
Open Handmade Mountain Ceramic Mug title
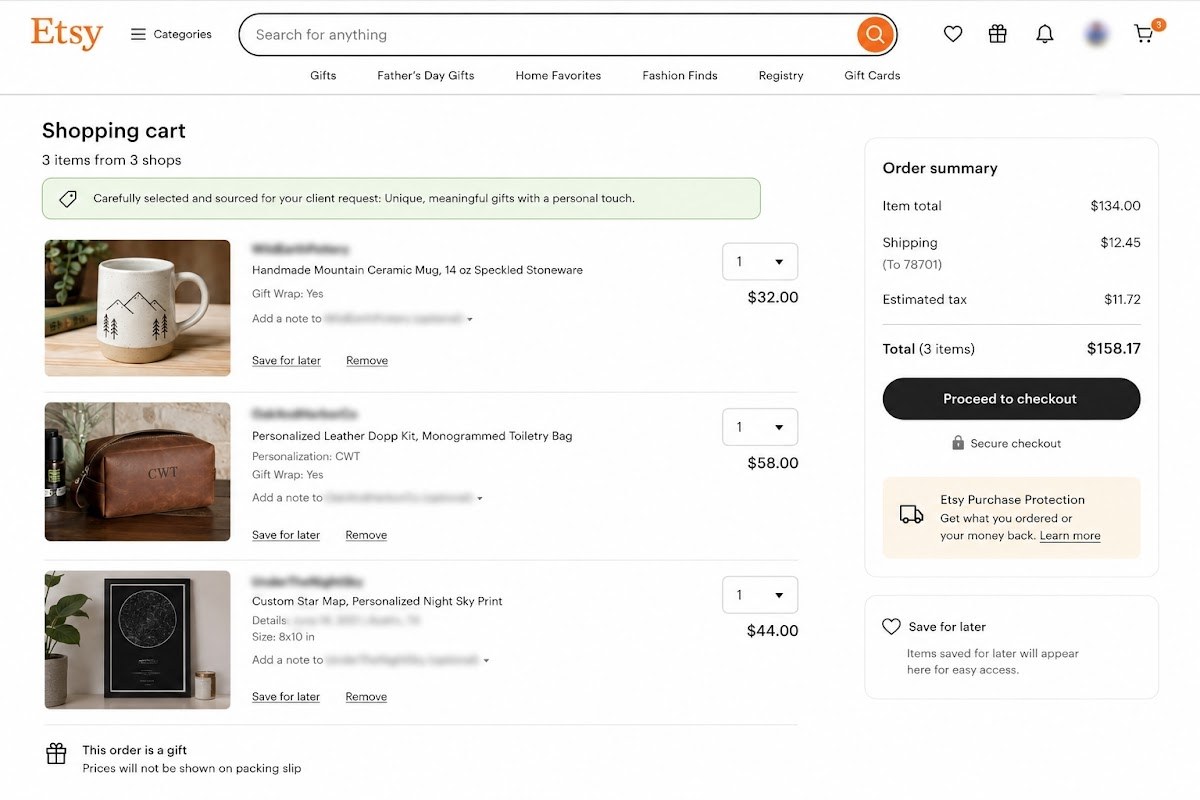coord(417,270)
